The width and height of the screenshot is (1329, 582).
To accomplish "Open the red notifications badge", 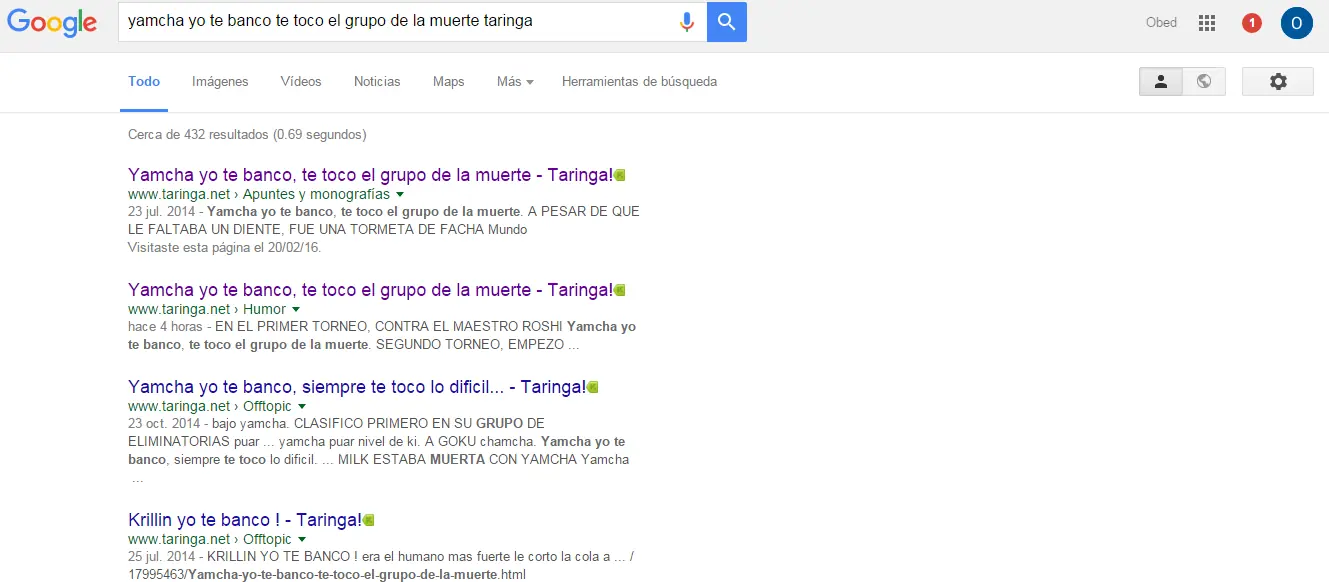I will pos(1251,23).
